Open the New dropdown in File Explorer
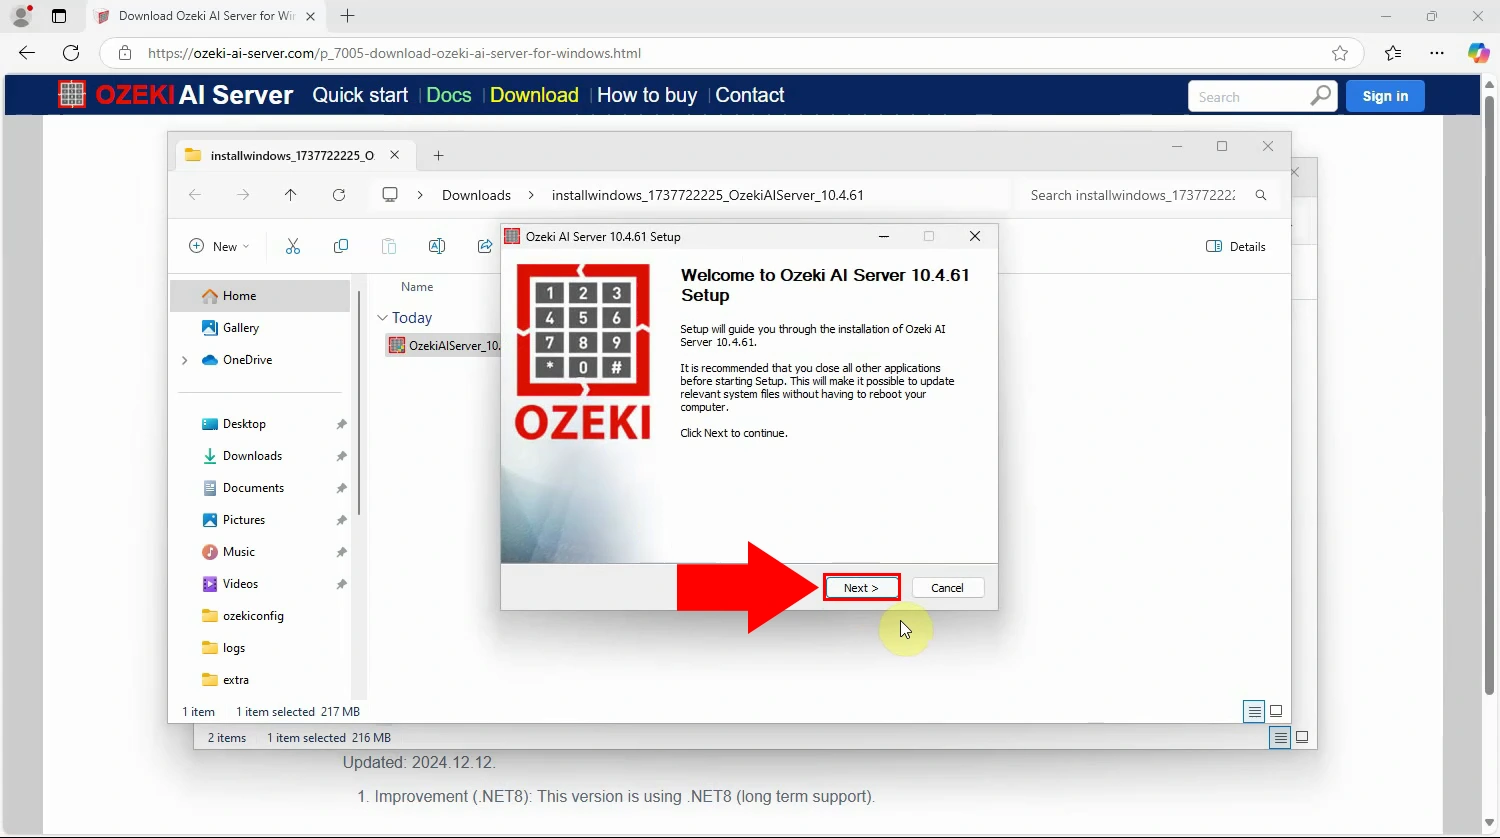This screenshot has width=1500, height=838. tap(219, 246)
